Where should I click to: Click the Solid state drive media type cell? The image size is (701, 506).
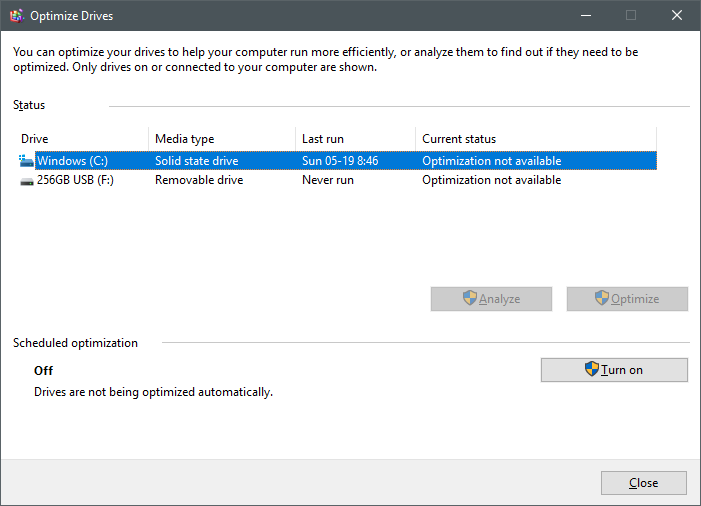tap(197, 161)
